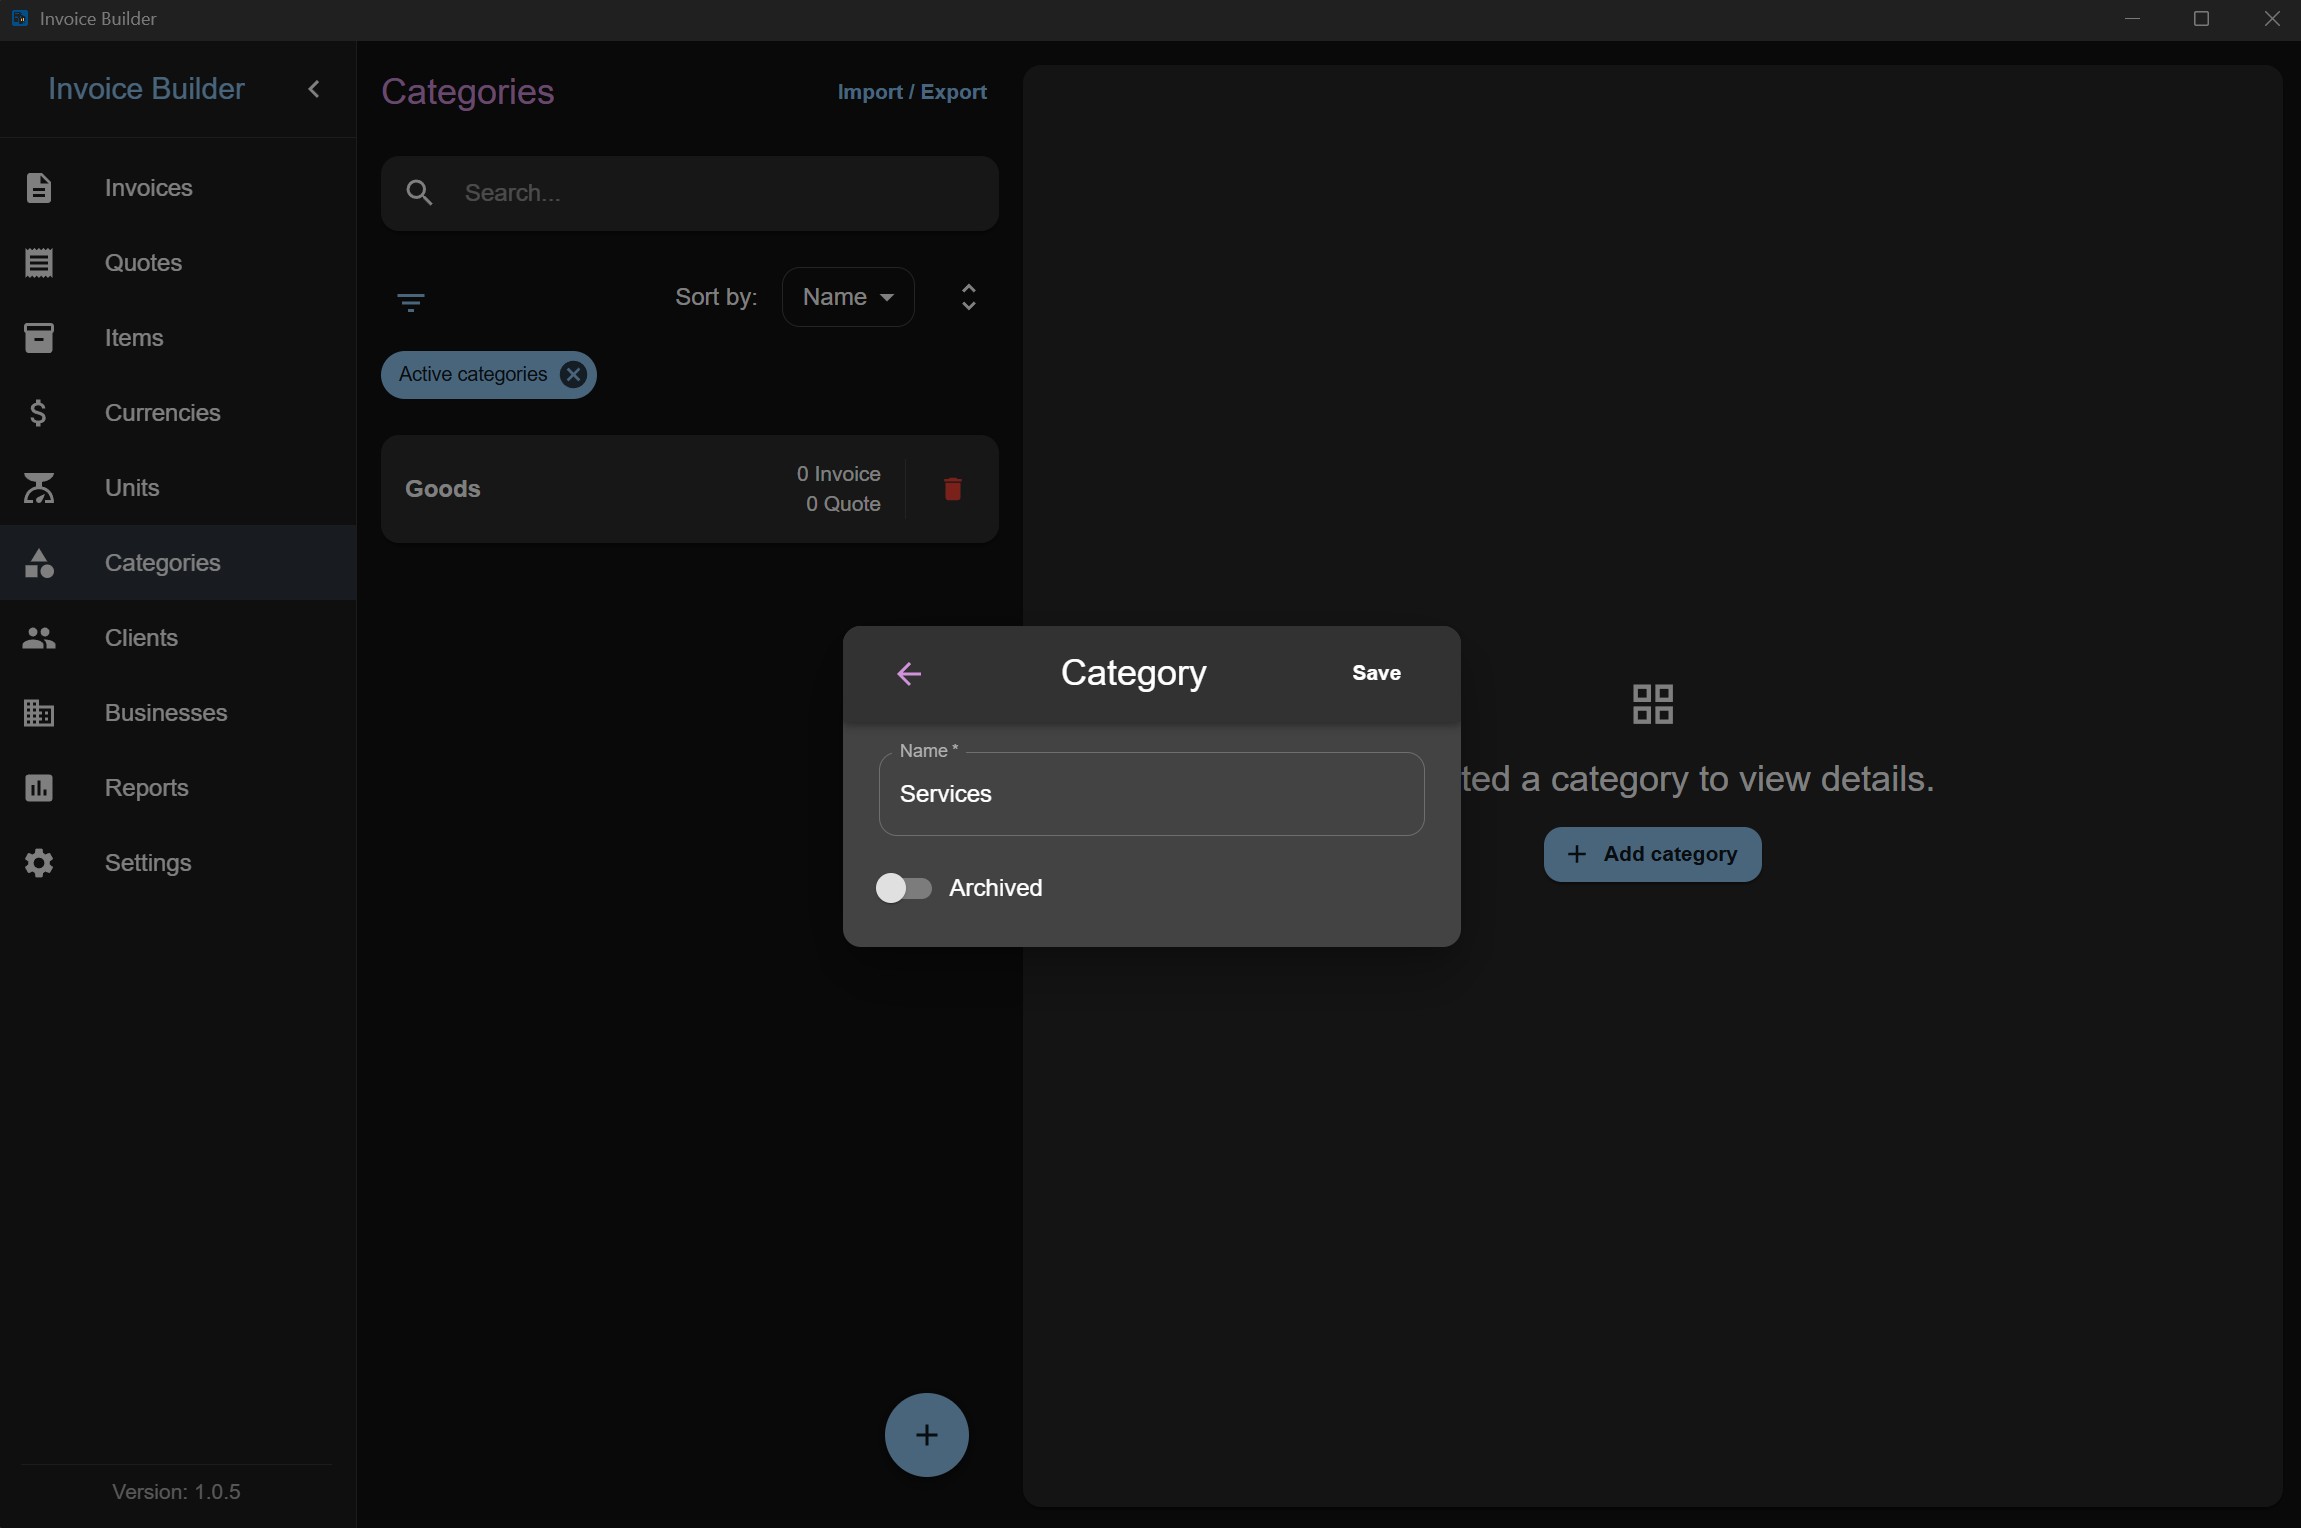Save the Category dialog
This screenshot has height=1528, width=2301.
pyautogui.click(x=1376, y=673)
